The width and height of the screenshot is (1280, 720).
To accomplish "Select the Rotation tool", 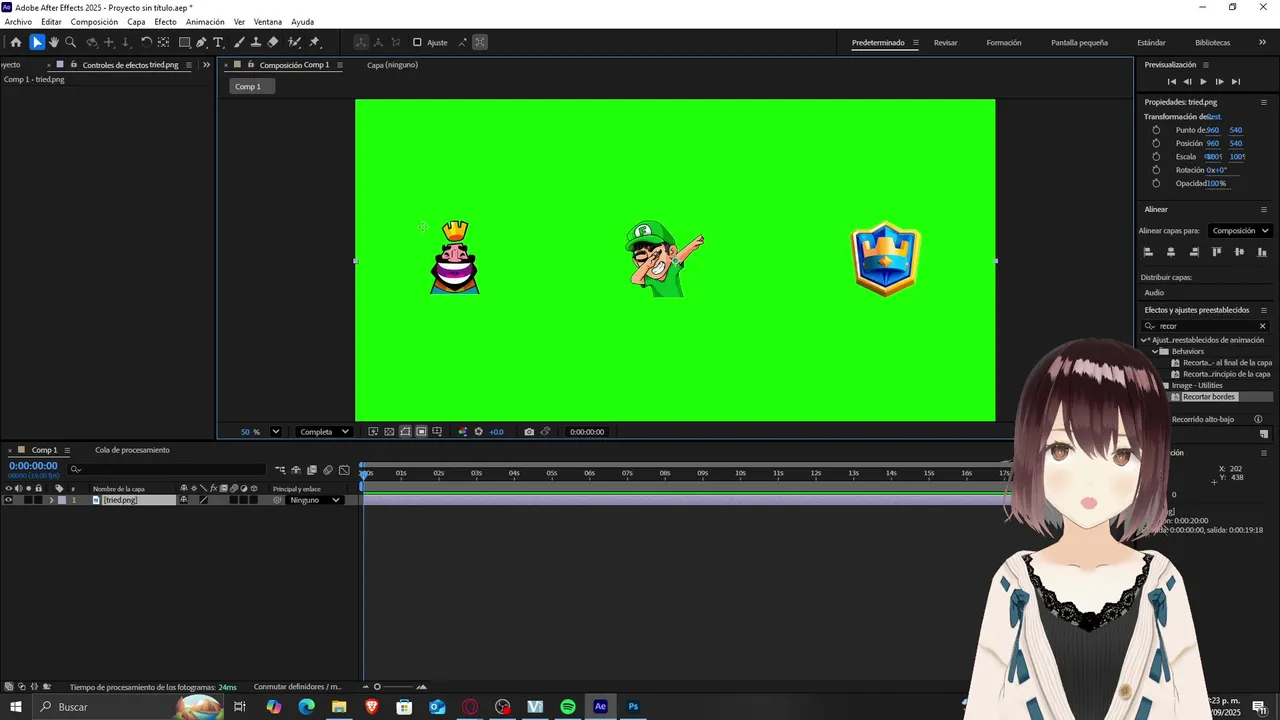I will tap(146, 42).
